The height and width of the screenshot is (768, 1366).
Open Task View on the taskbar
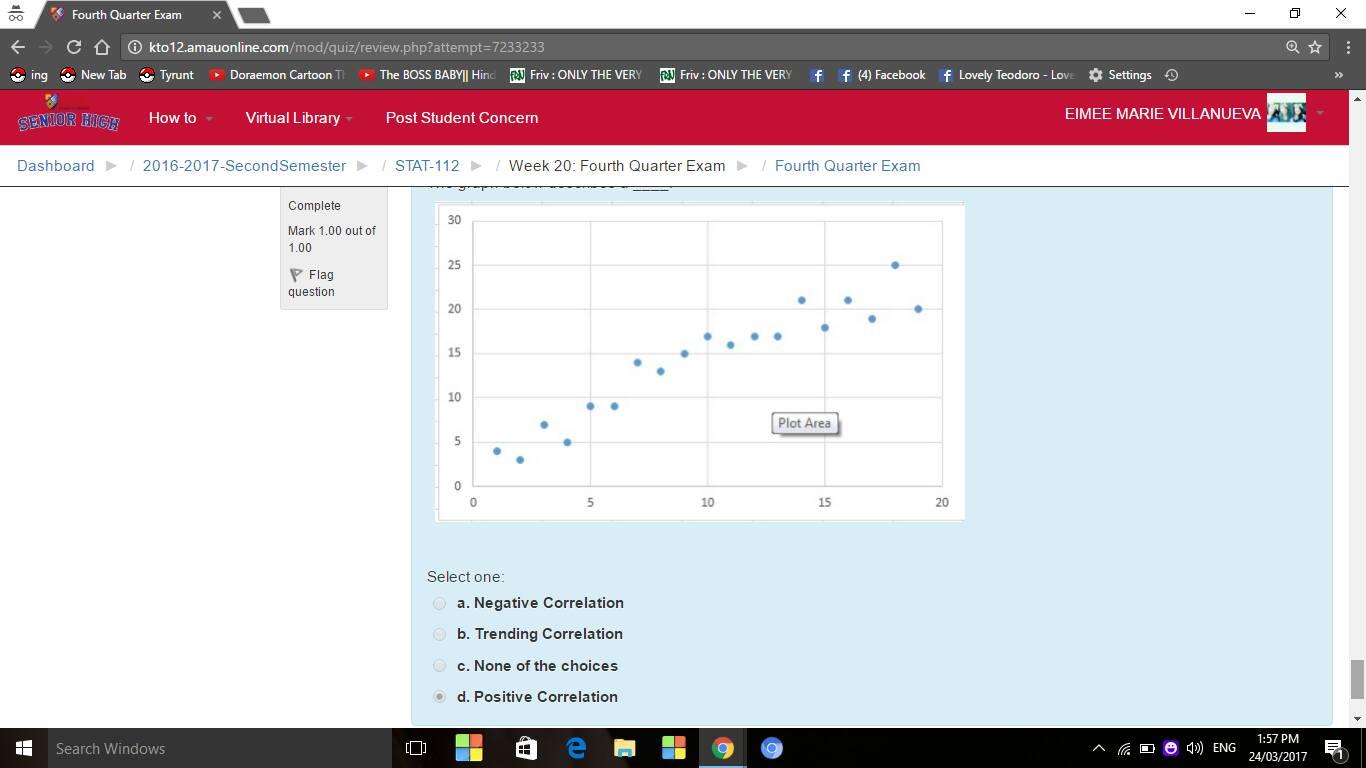(x=416, y=748)
